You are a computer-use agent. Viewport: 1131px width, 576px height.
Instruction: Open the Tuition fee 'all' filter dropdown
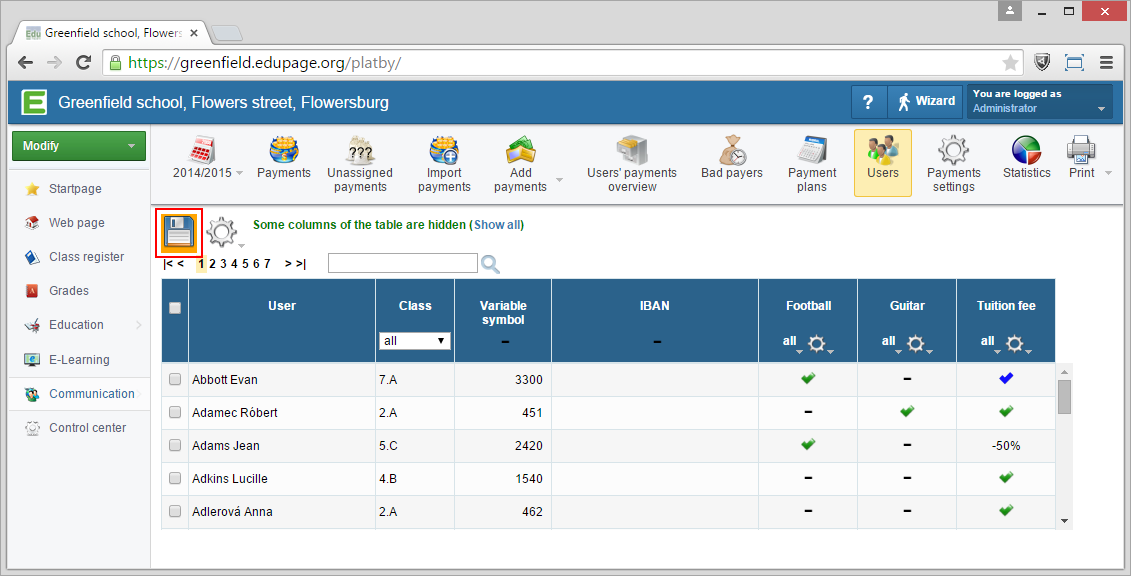click(x=990, y=342)
